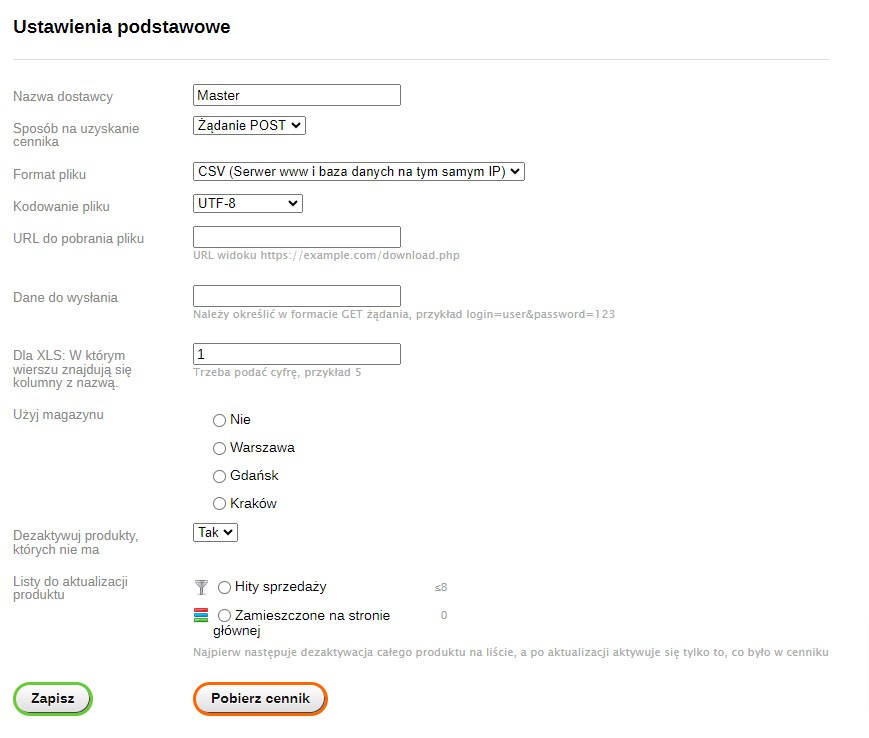Focus the Nazwa dostawcy field containing Master
The image size is (869, 738).
296,95
